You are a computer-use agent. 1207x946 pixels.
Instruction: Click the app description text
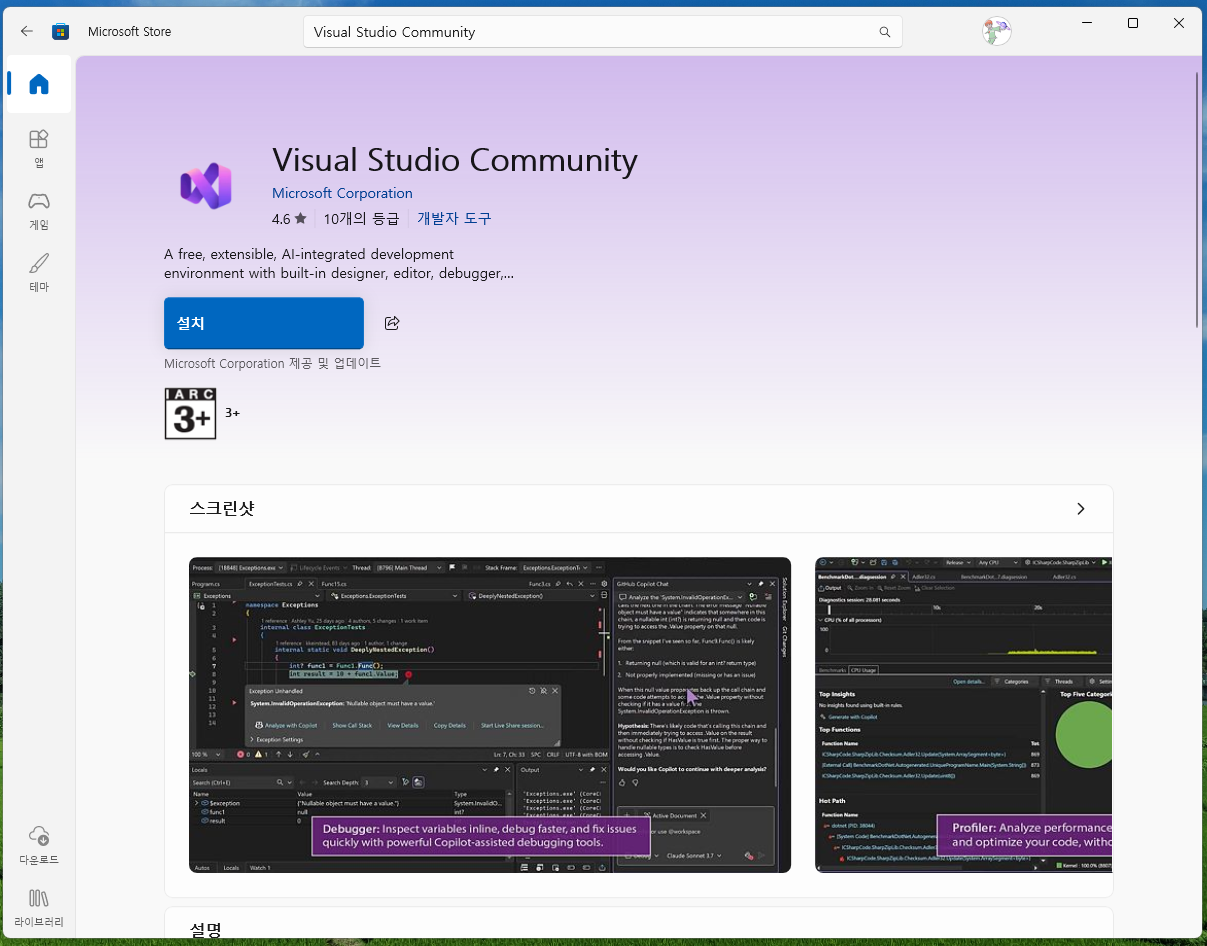coord(339,264)
